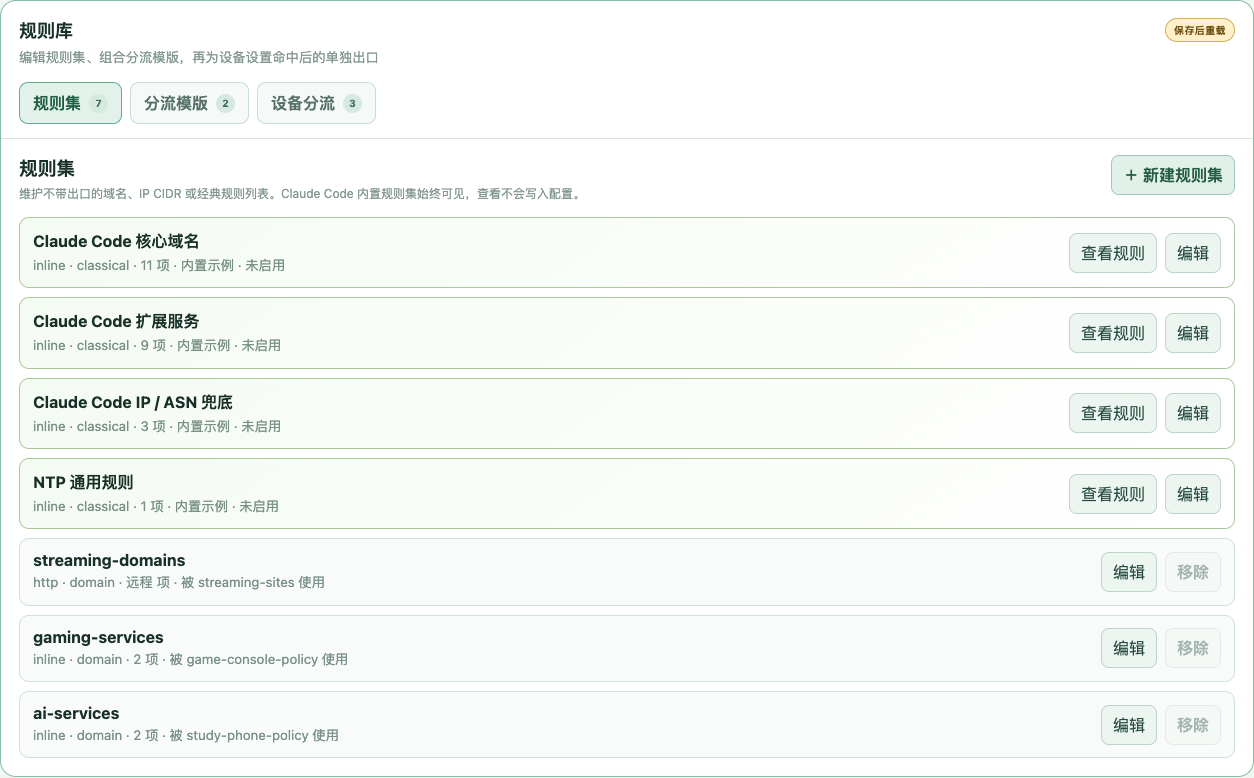This screenshot has width=1254, height=778.
Task: Select the streaming-domains title
Action: (109, 560)
